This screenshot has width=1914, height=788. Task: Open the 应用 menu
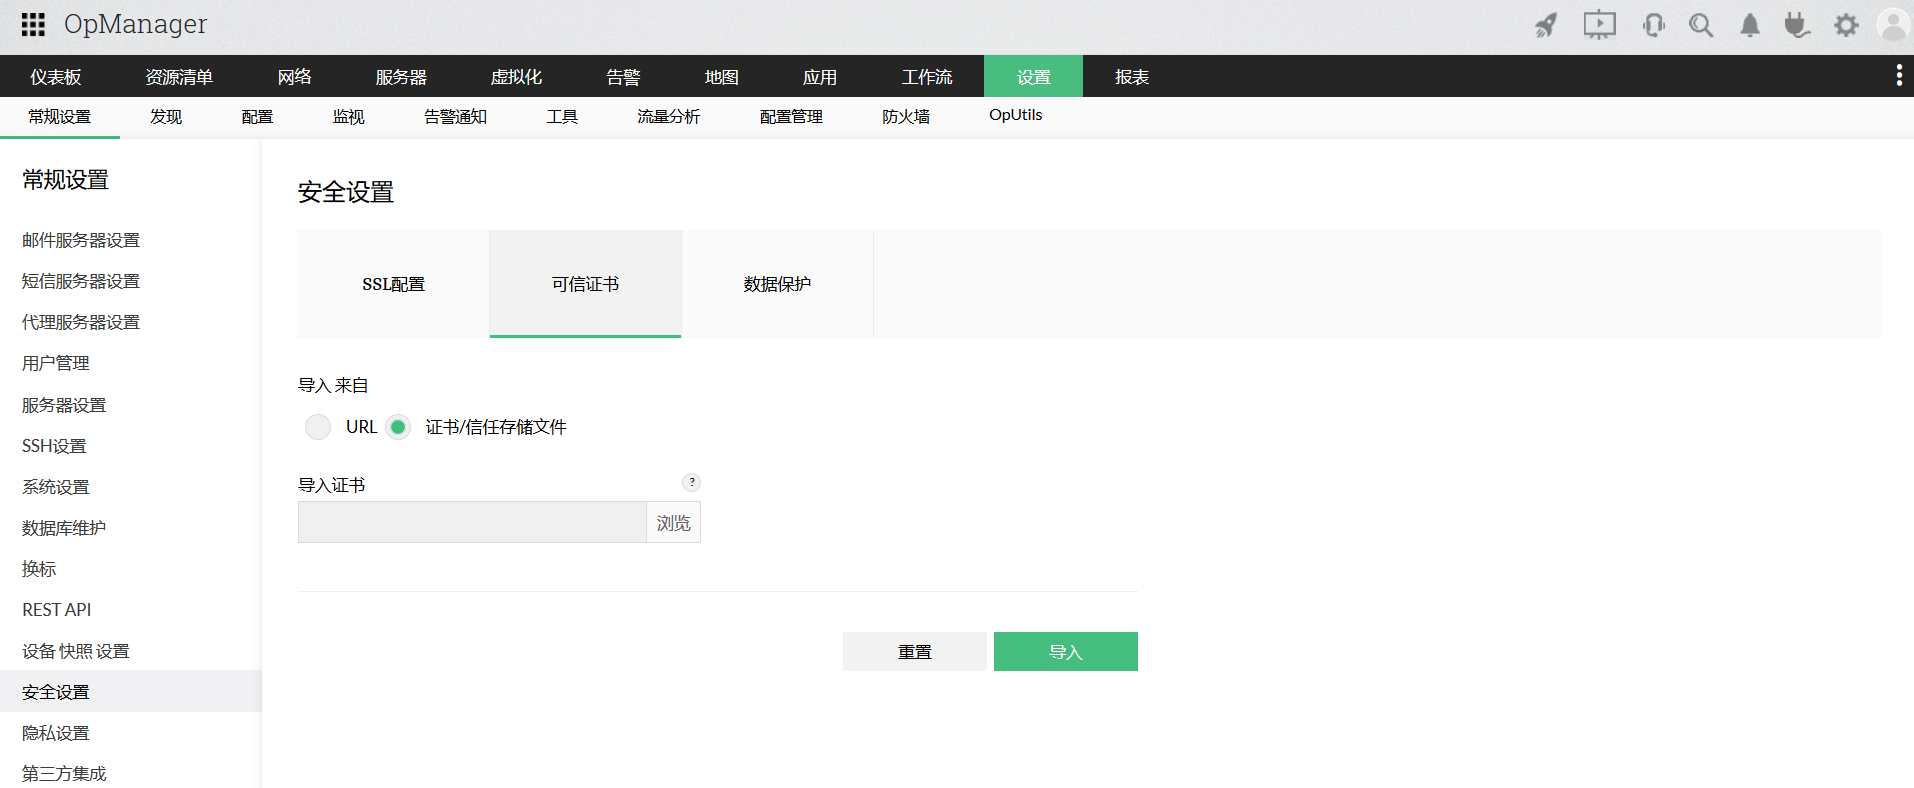819,77
